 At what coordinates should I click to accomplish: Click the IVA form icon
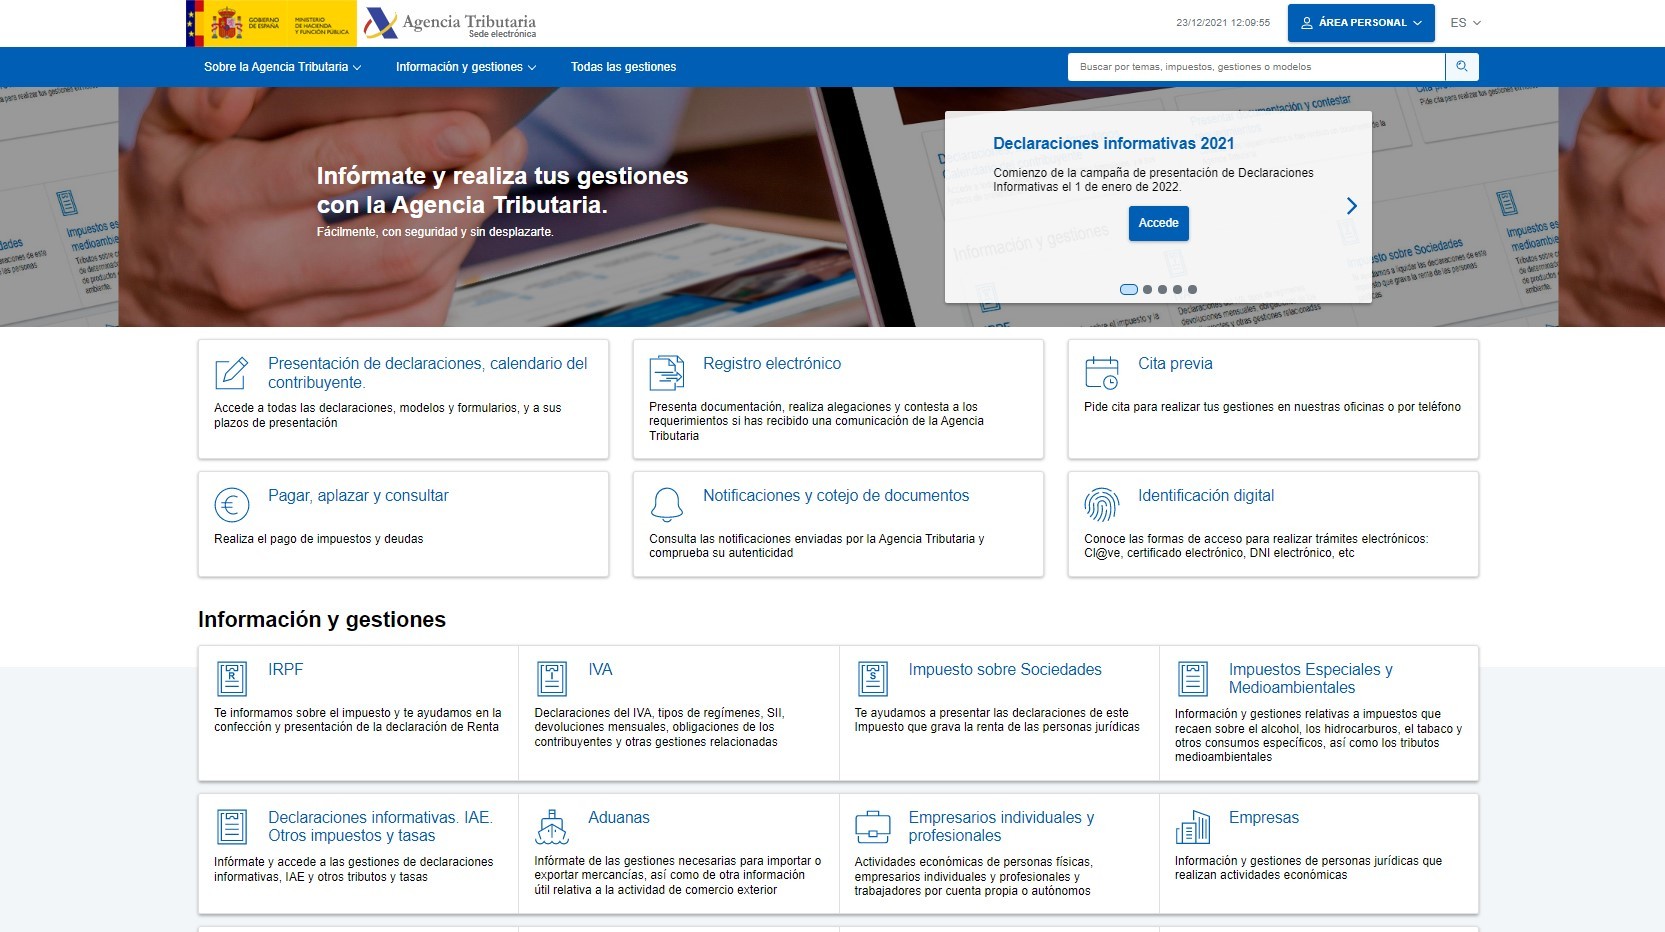tap(552, 679)
